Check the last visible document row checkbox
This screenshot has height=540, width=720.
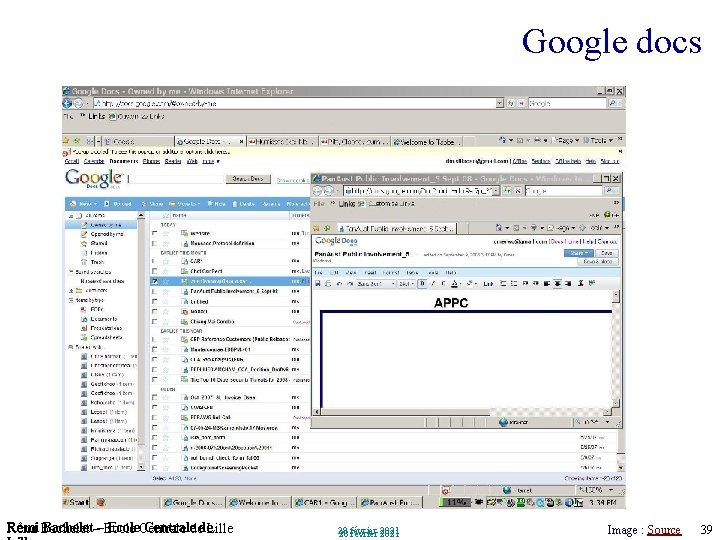(x=155, y=467)
